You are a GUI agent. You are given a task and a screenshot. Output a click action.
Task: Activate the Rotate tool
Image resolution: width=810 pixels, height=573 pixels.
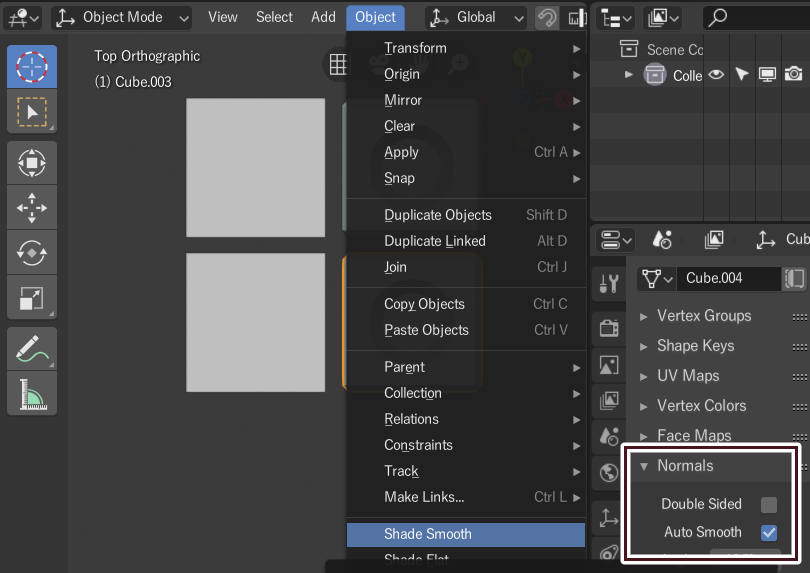click(32, 253)
